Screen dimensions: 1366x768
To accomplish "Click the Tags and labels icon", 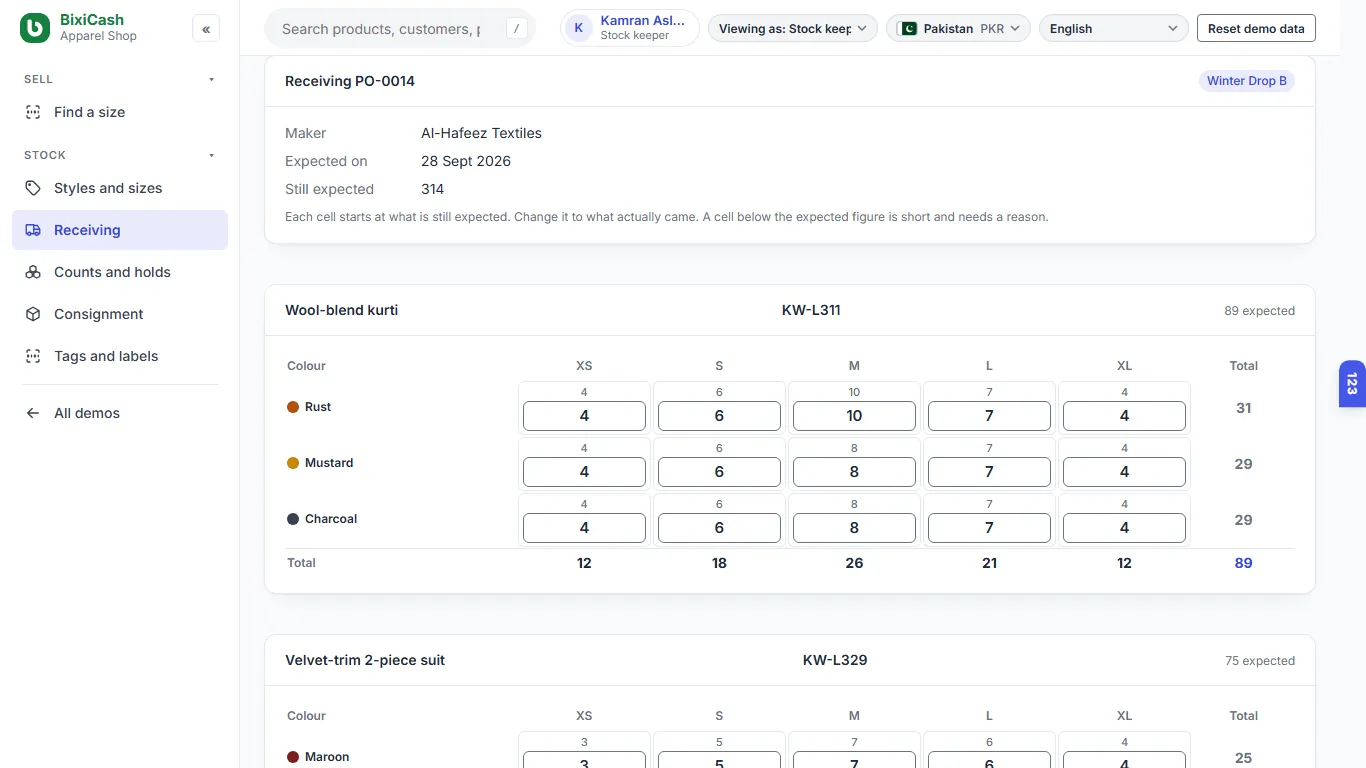I will 33,356.
